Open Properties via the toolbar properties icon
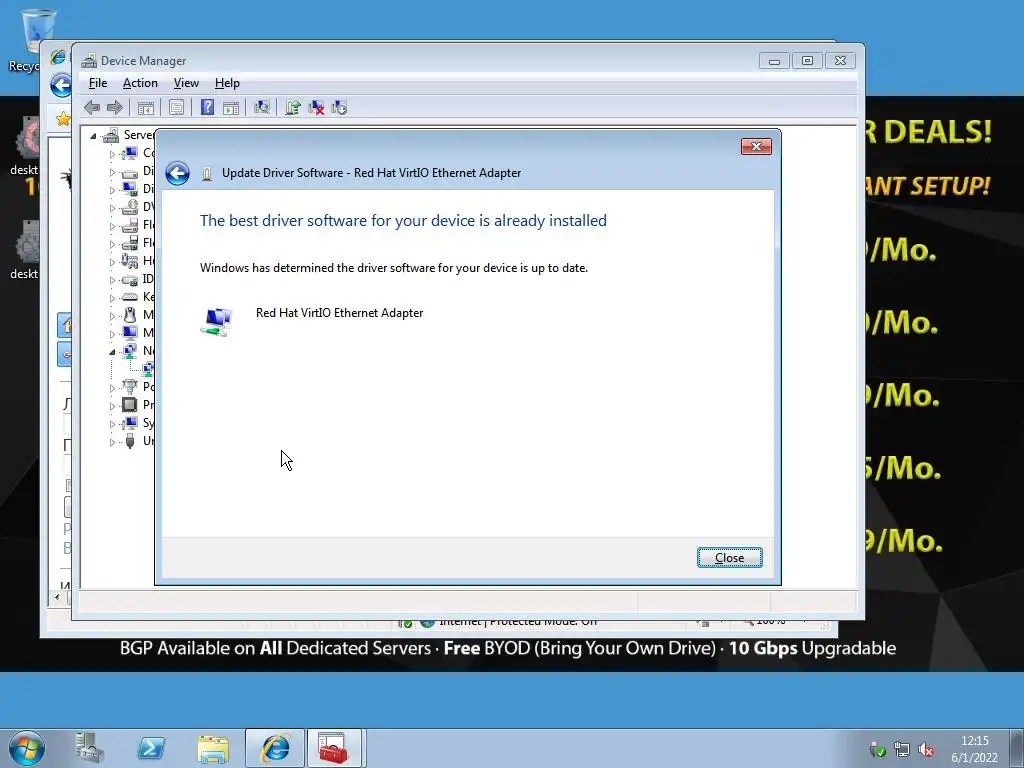 pos(176,108)
